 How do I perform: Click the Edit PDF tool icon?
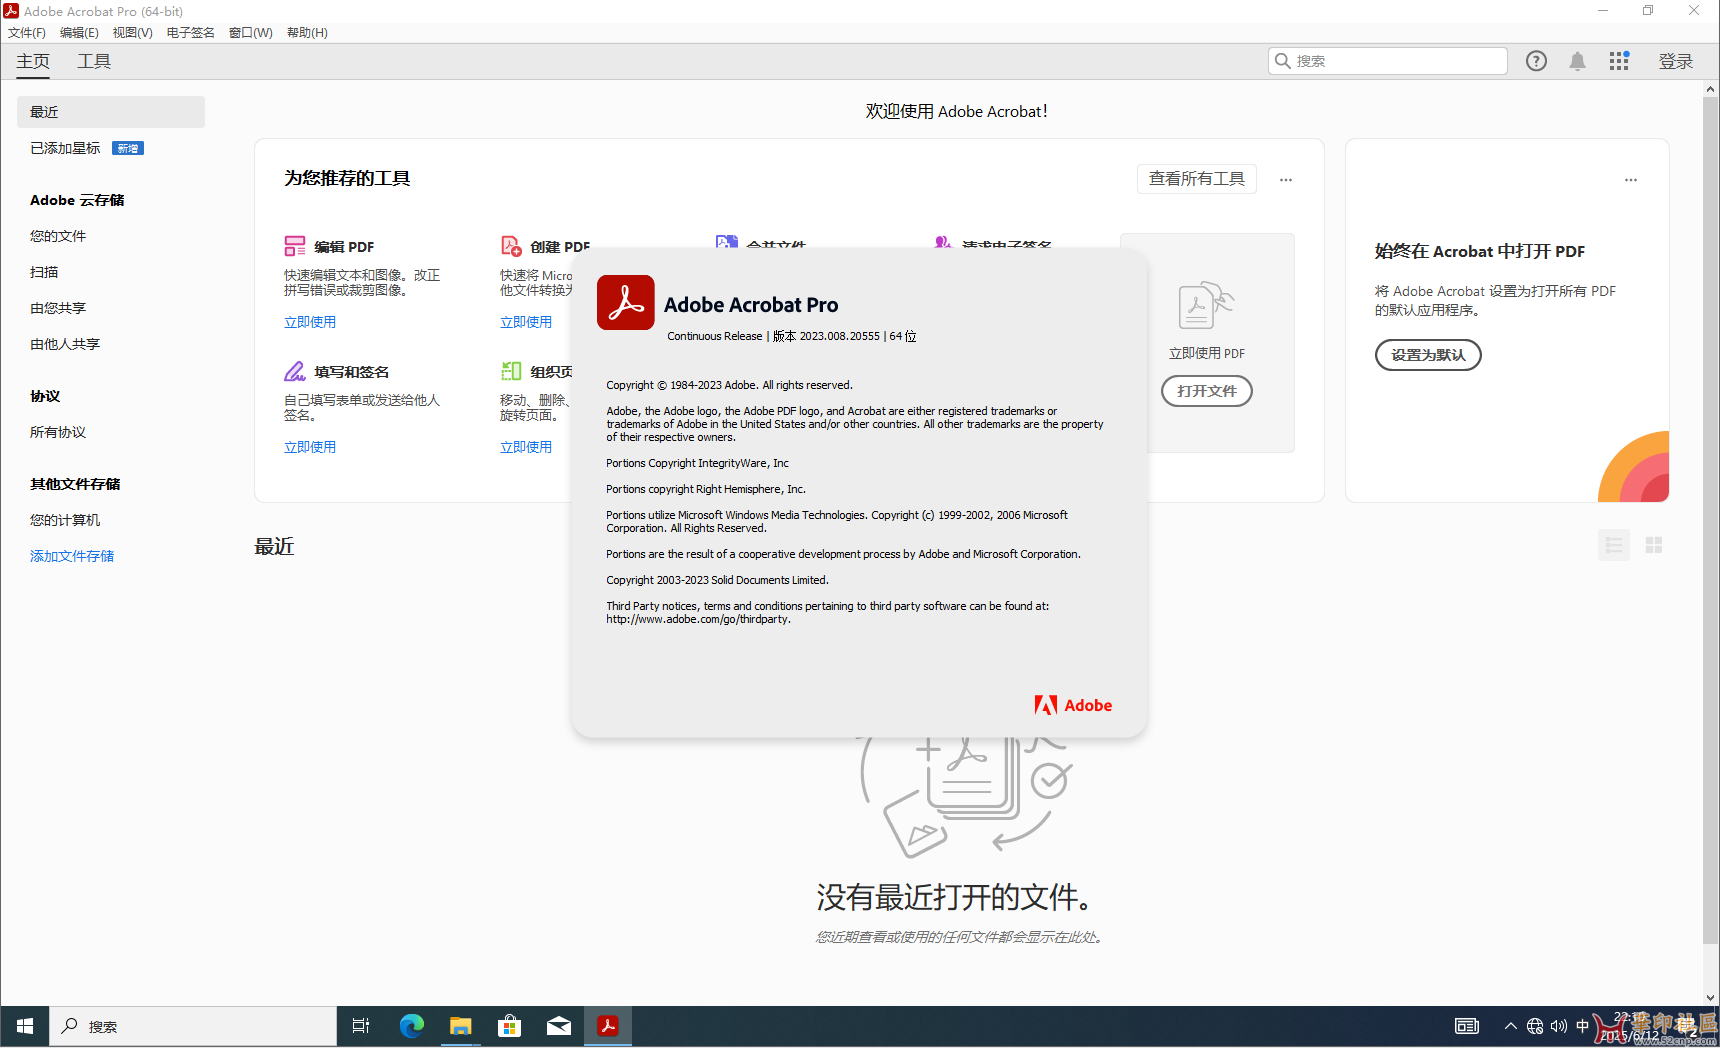pos(295,246)
